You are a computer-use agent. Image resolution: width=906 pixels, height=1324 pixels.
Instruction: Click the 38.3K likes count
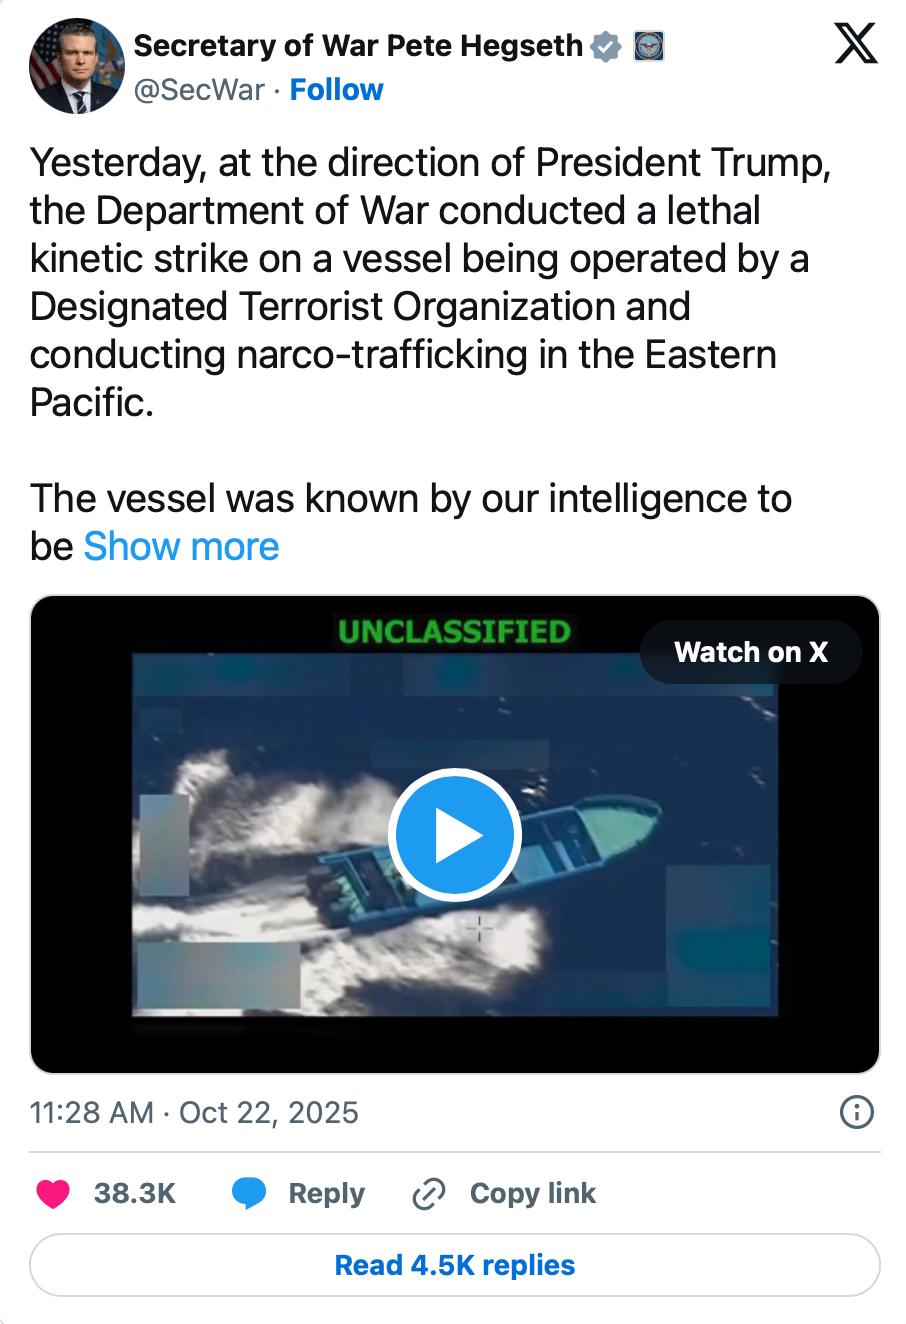click(x=135, y=1193)
